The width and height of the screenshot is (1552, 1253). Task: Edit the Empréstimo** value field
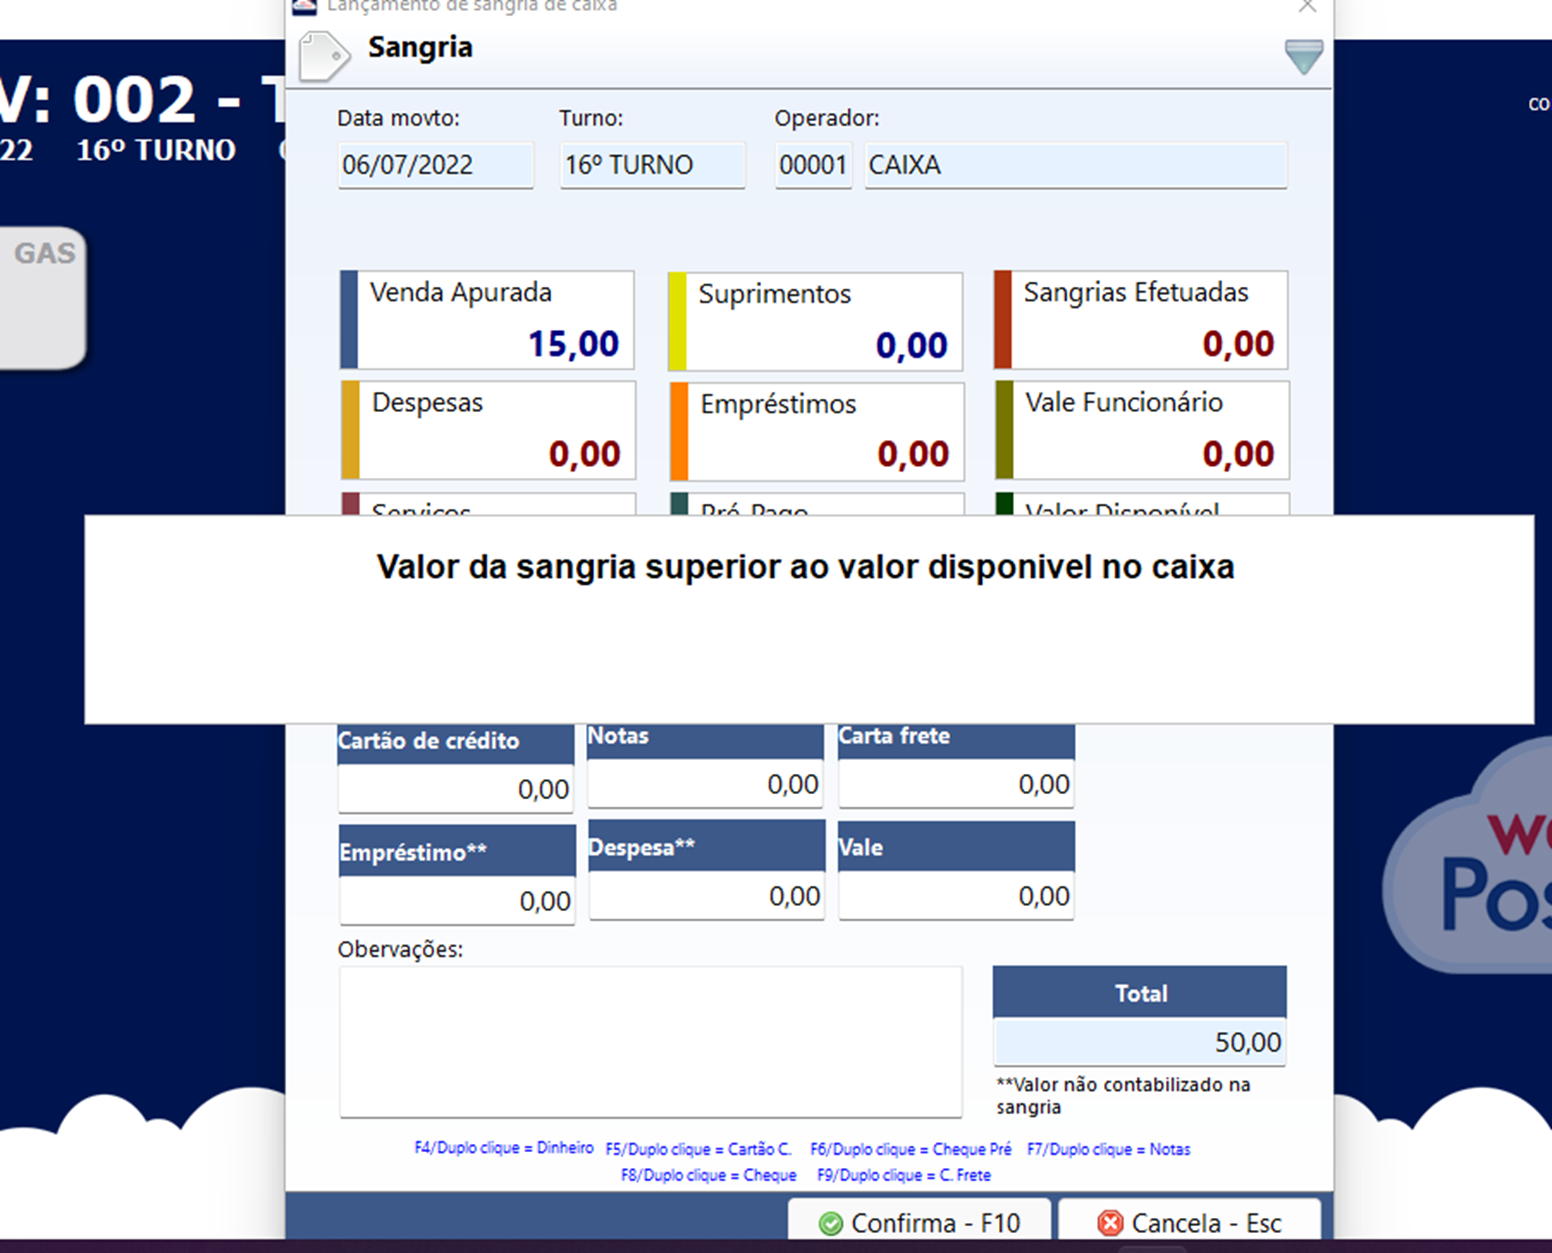click(457, 901)
